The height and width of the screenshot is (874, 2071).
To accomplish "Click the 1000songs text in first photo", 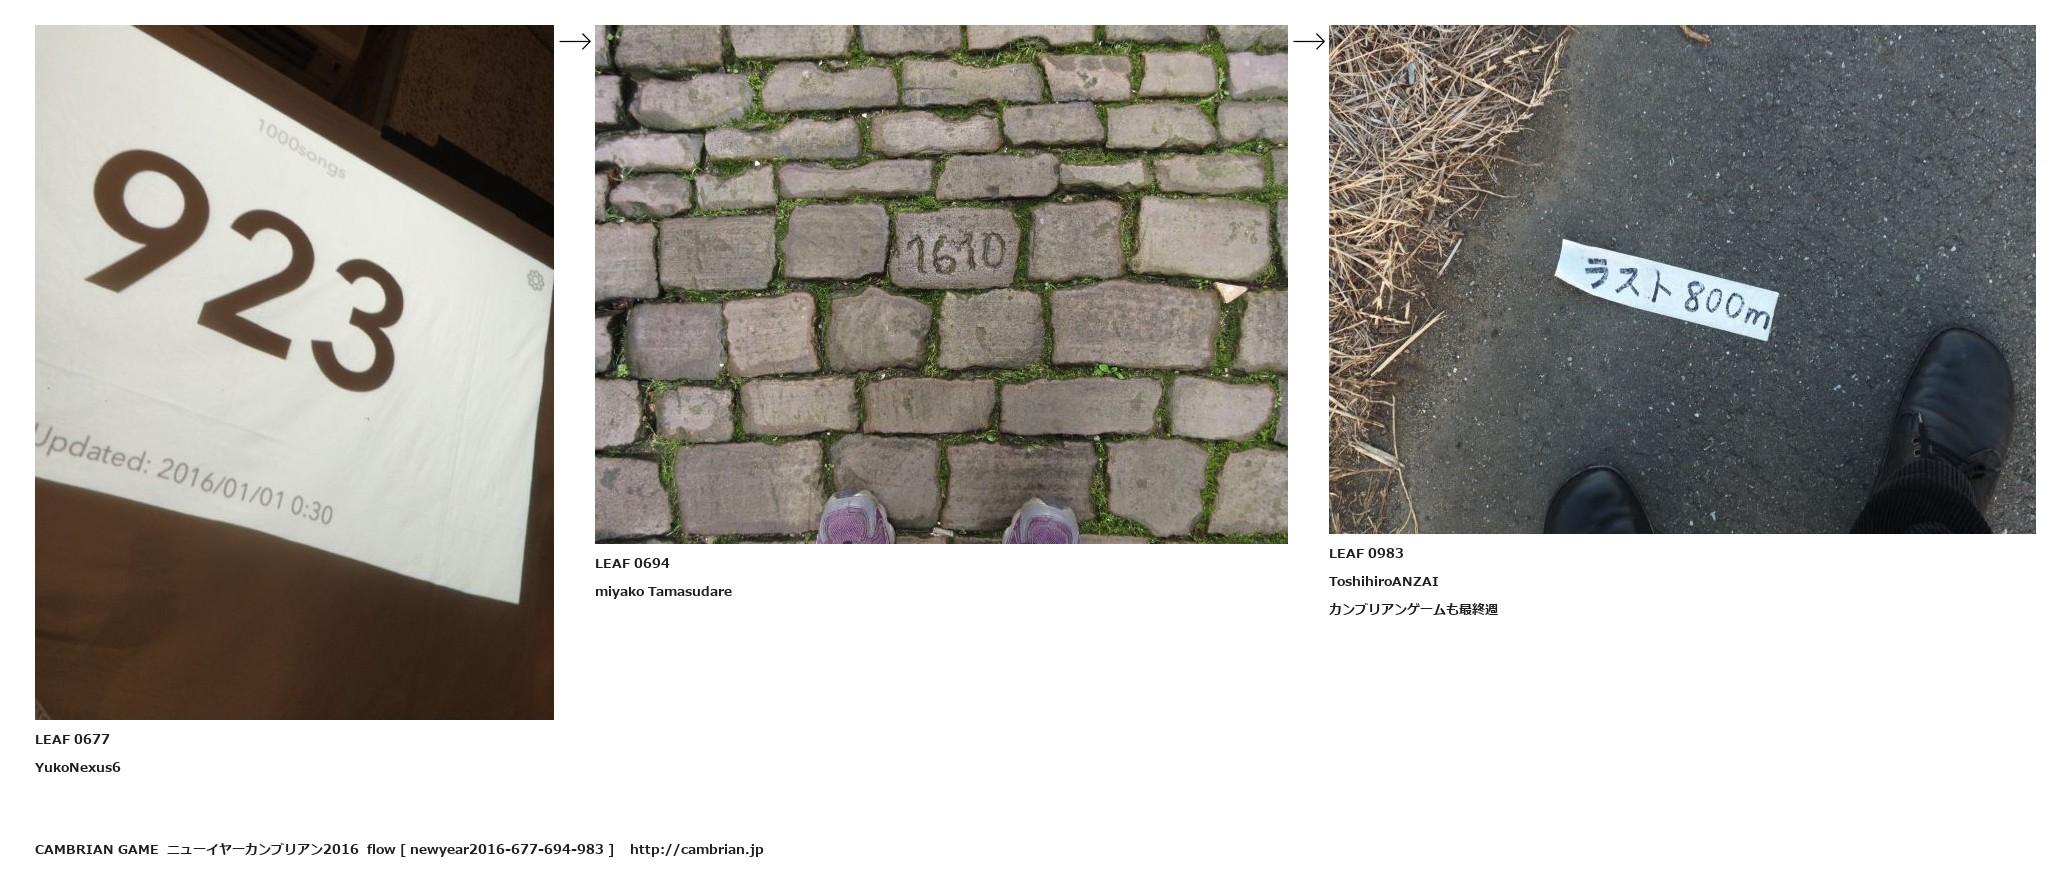I will pos(302,150).
